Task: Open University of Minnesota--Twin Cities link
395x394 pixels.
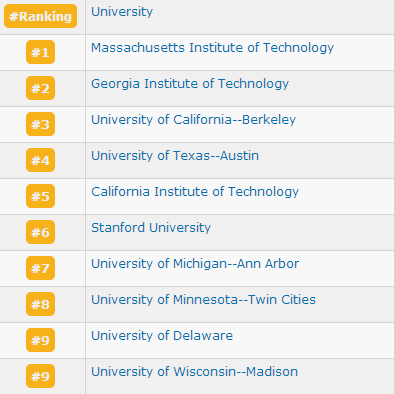Action: click(x=203, y=300)
